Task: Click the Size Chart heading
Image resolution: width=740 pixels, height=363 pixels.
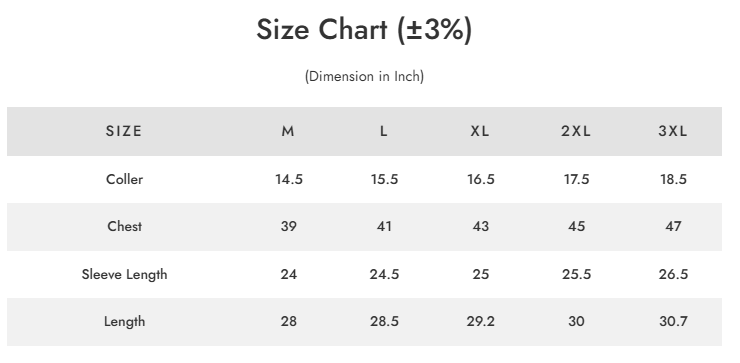Action: (x=364, y=30)
